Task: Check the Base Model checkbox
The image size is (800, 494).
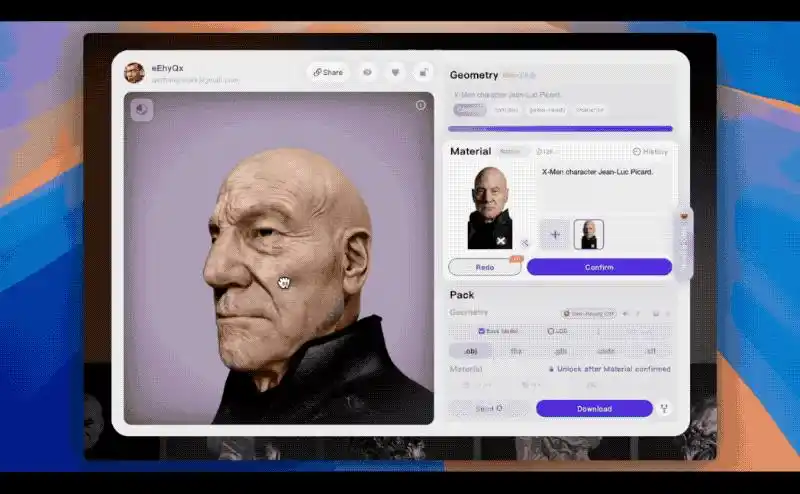Action: click(x=481, y=331)
